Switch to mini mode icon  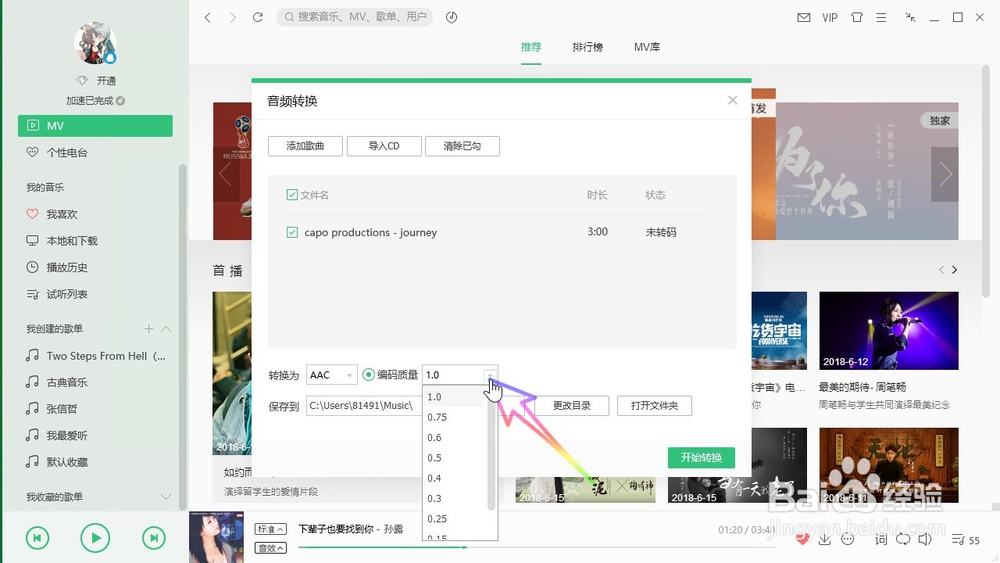(911, 17)
